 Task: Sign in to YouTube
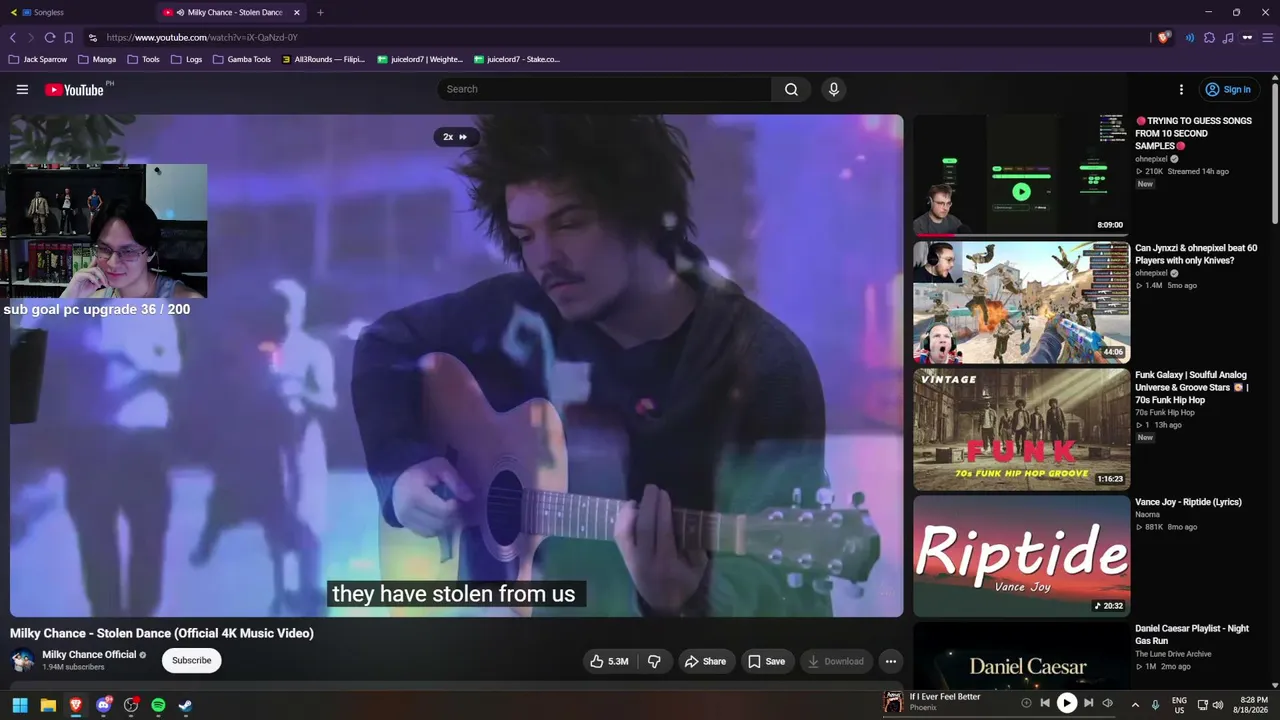click(x=1228, y=89)
